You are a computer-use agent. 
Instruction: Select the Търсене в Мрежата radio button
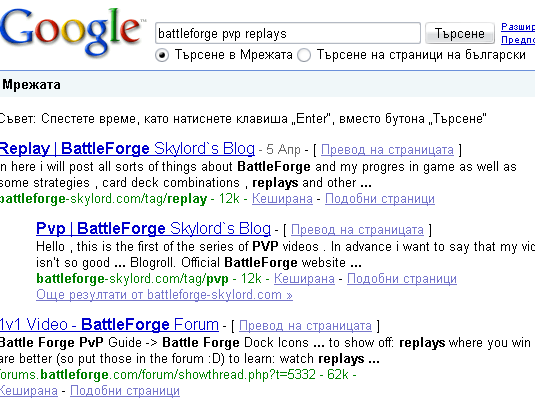(x=162, y=55)
